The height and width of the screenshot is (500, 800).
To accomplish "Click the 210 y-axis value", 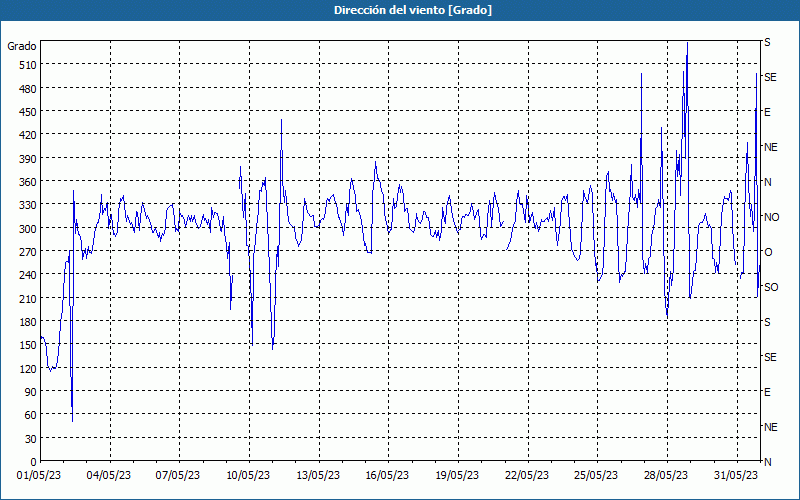I will tap(28, 298).
